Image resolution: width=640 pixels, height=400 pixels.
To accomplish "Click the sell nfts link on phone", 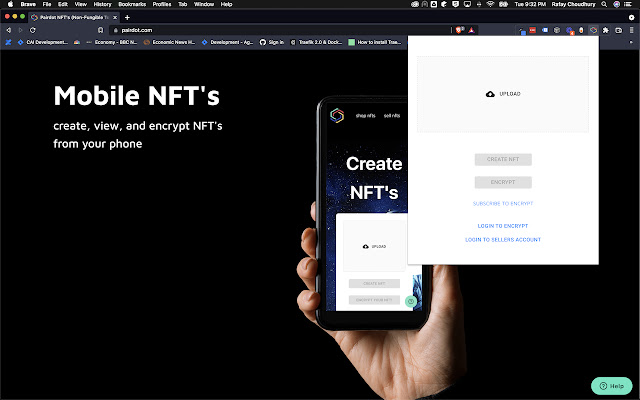I will pos(392,116).
